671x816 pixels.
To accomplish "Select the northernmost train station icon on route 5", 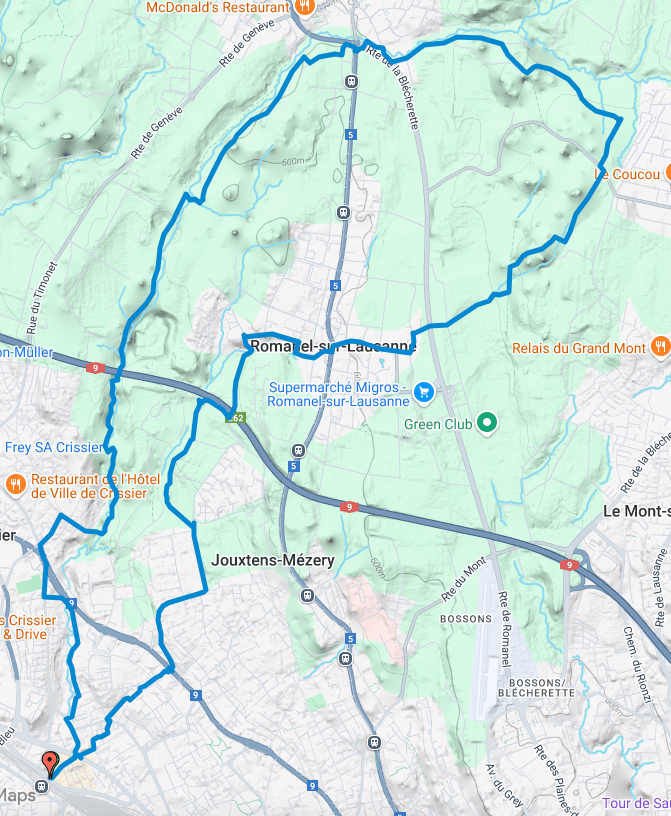I will point(351,81).
